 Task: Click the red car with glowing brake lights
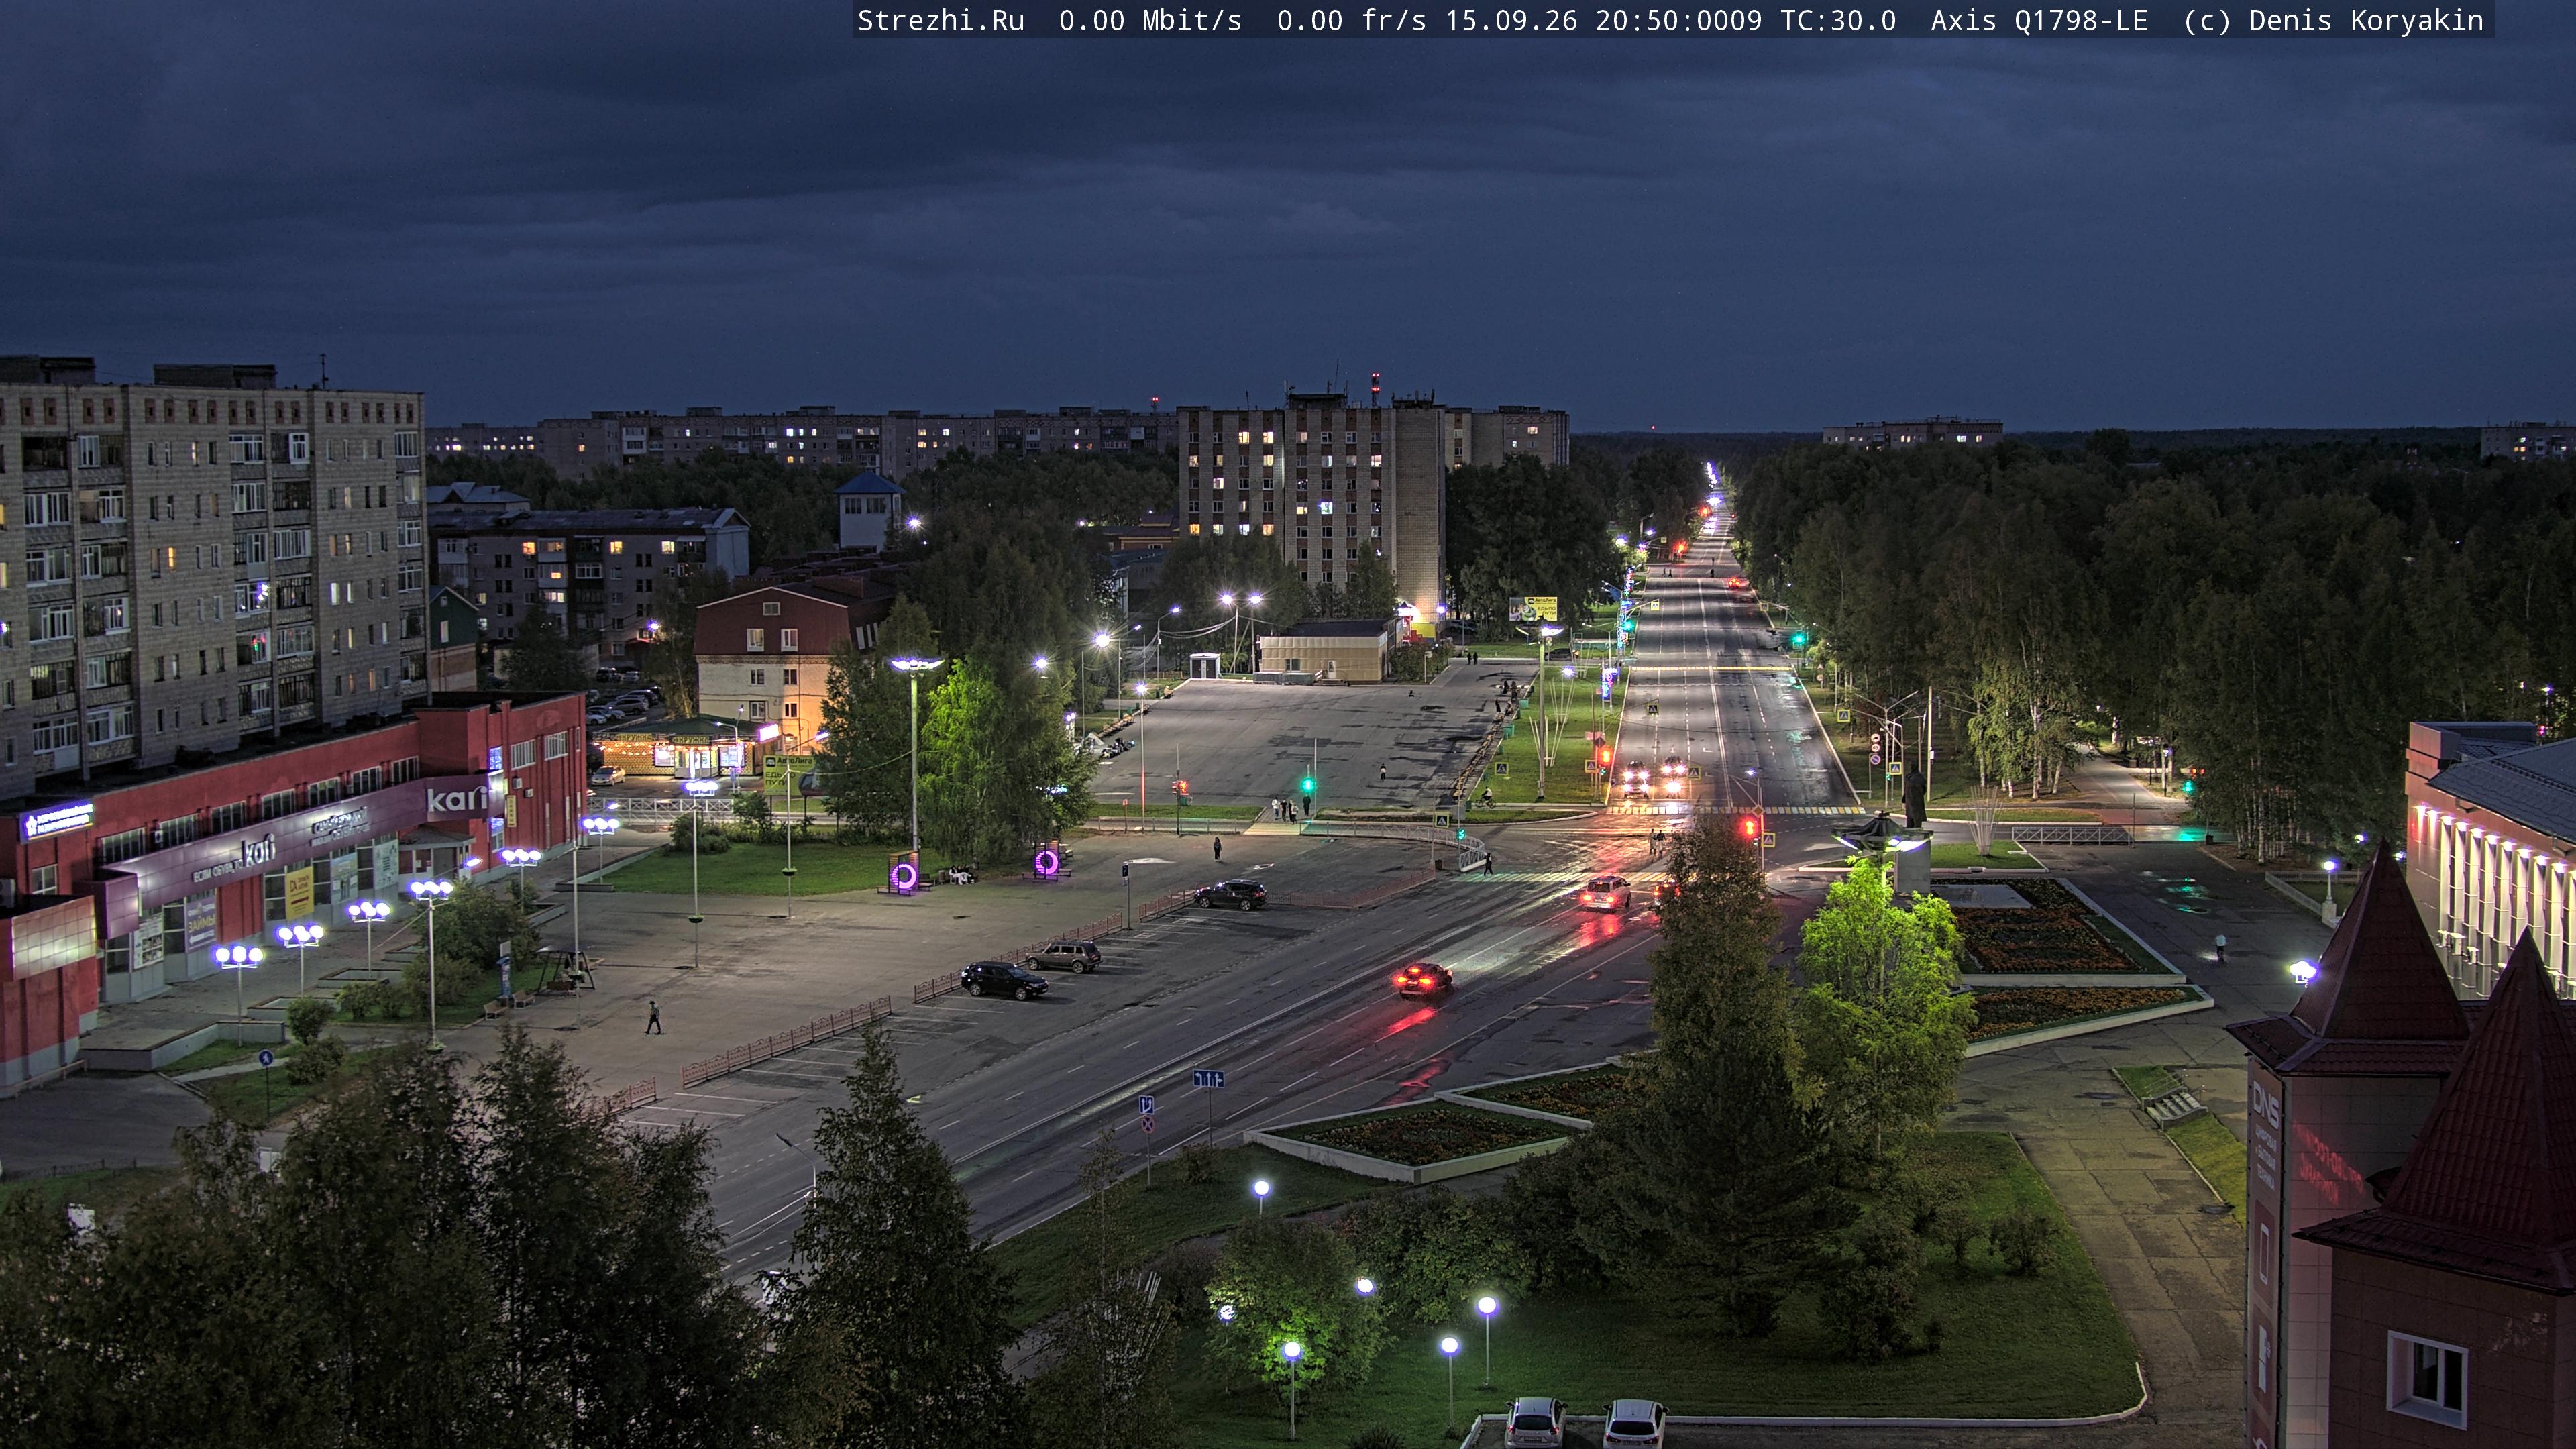[x=1423, y=979]
